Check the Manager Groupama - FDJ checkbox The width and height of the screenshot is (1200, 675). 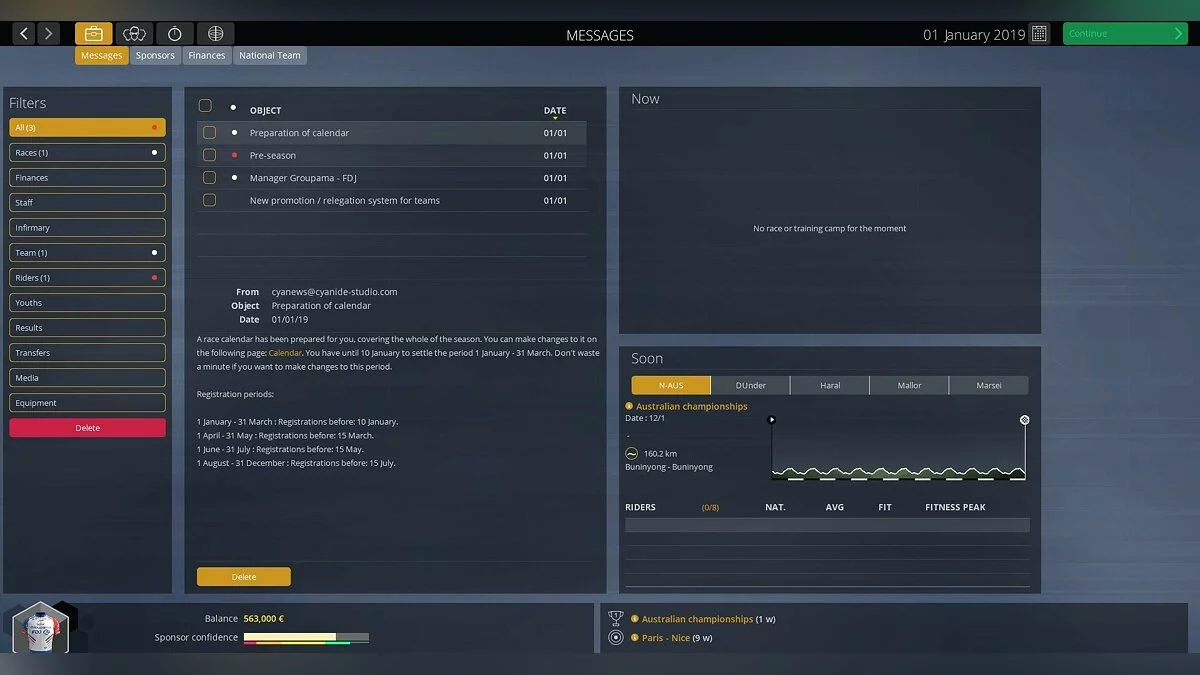209,178
